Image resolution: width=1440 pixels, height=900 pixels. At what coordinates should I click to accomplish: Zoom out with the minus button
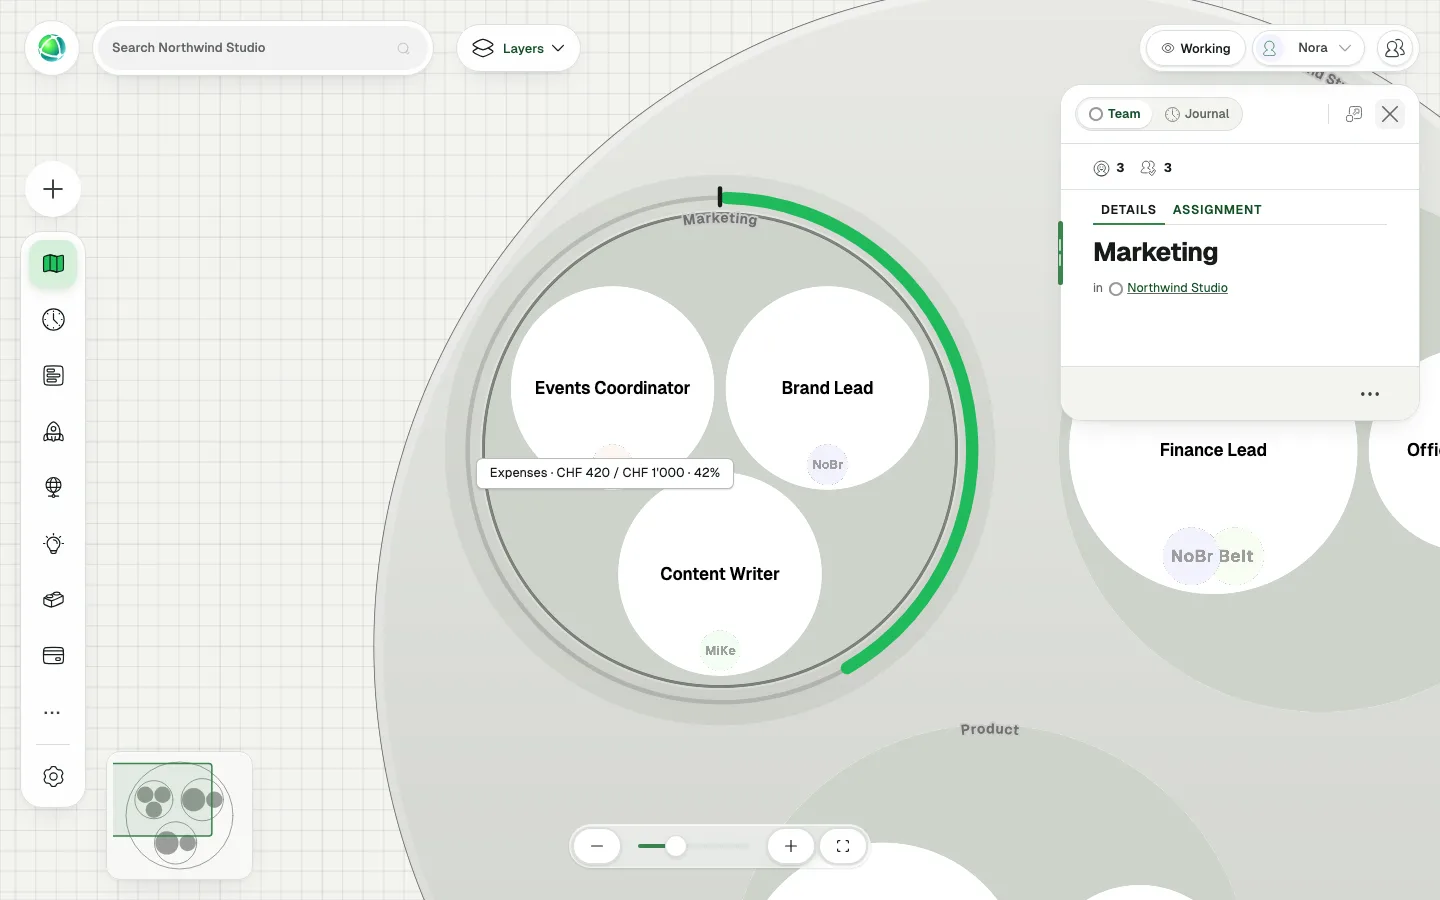click(597, 846)
